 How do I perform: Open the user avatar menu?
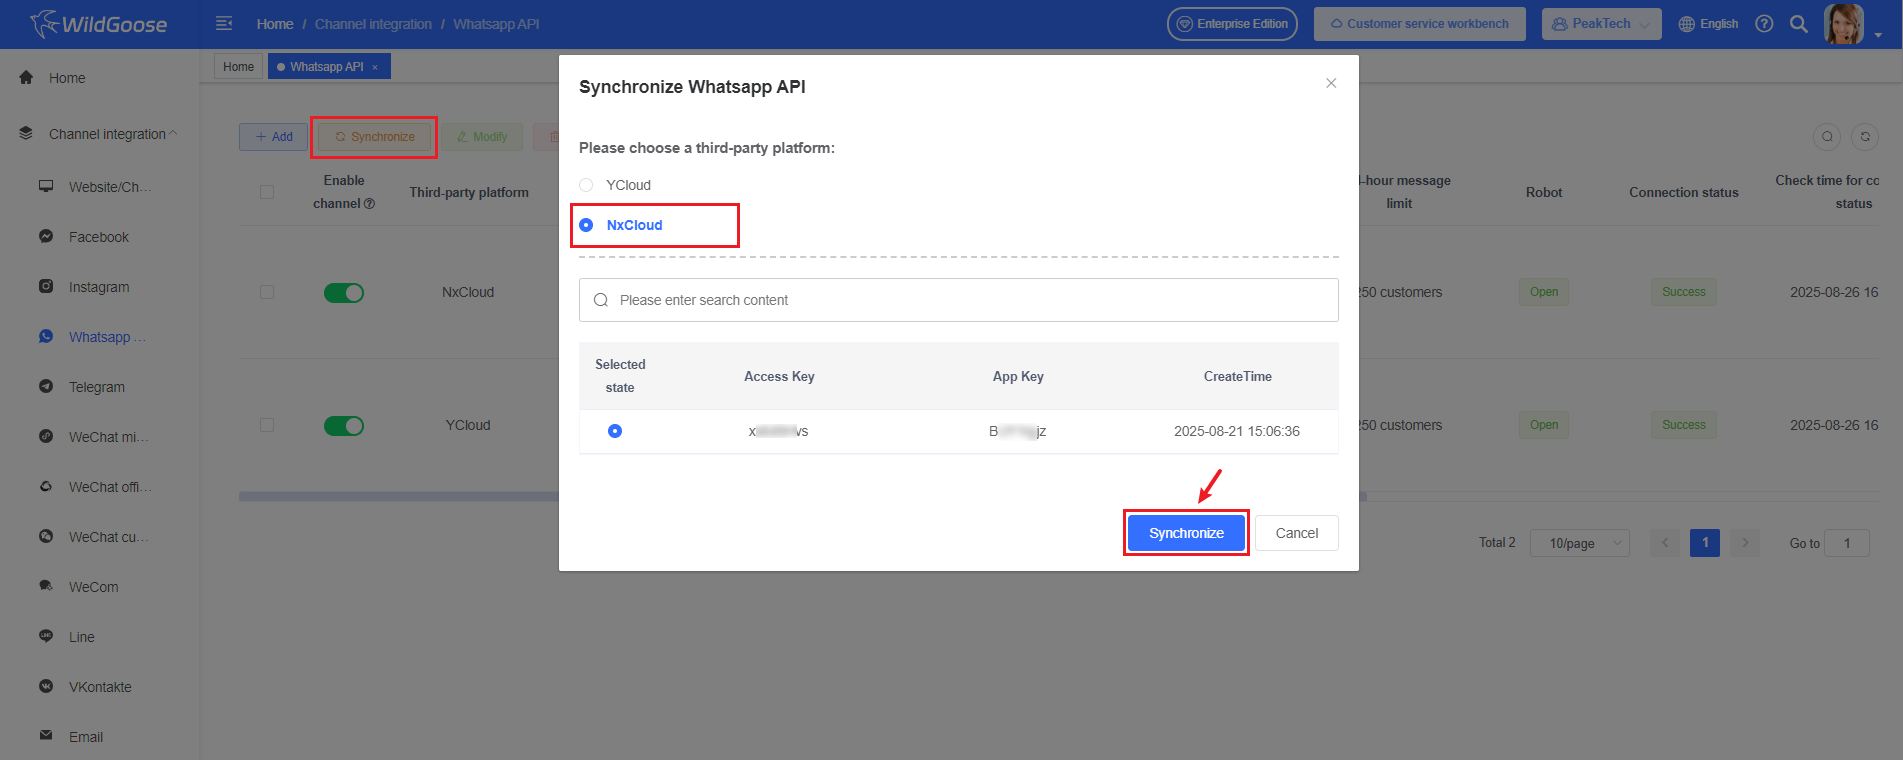(1843, 24)
